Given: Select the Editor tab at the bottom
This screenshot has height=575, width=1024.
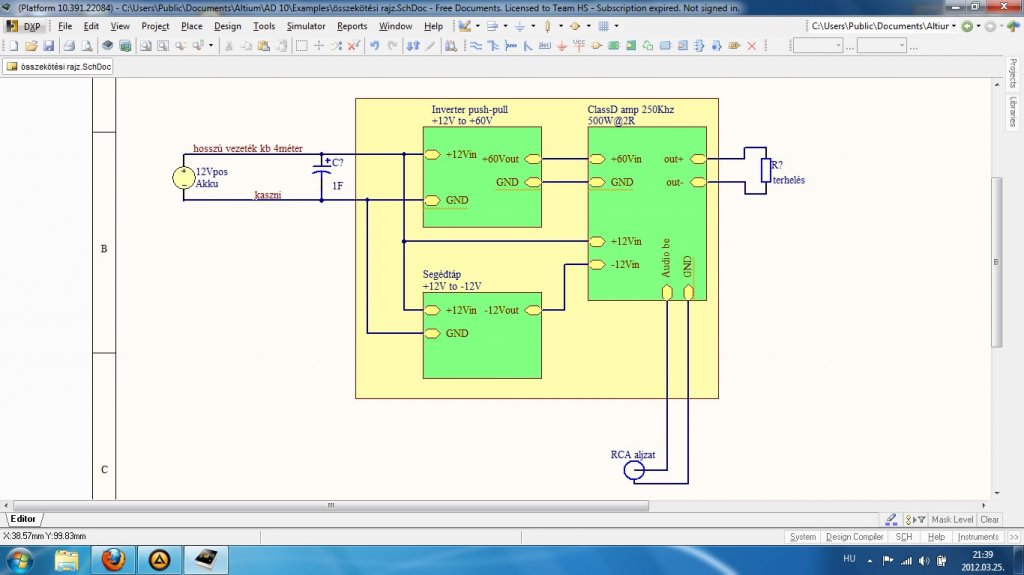Looking at the screenshot, I should tap(23, 519).
